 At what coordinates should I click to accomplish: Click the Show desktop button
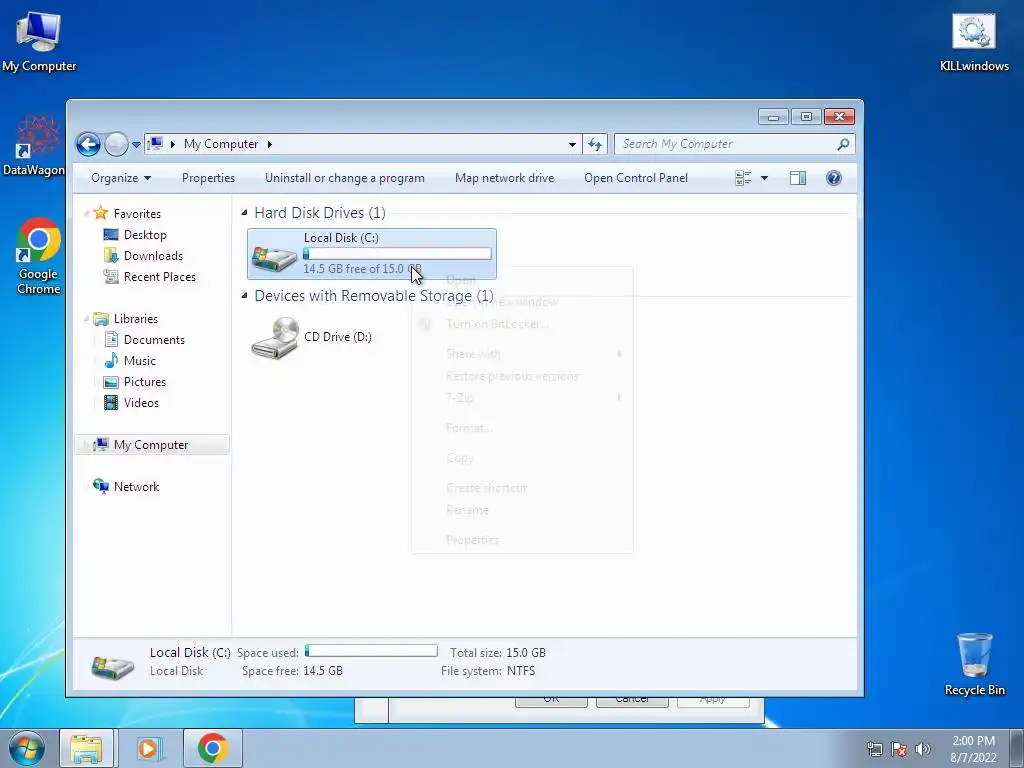[x=1017, y=748]
